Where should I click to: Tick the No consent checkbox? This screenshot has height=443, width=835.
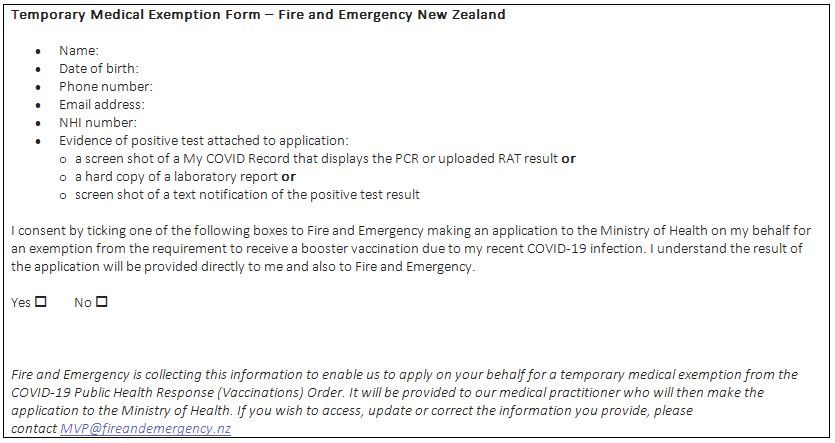102,302
